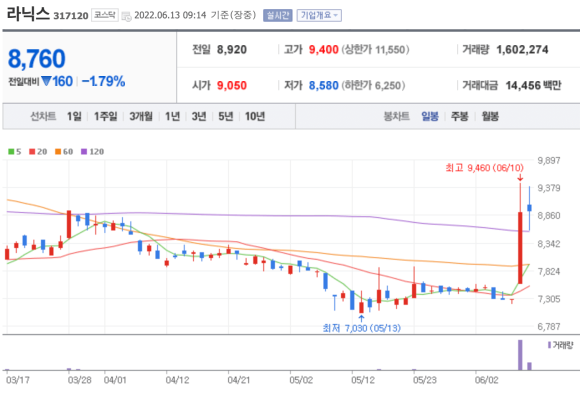Click the purple 거래량 volume legend marker
This screenshot has width=580, height=395.
pos(549,345)
